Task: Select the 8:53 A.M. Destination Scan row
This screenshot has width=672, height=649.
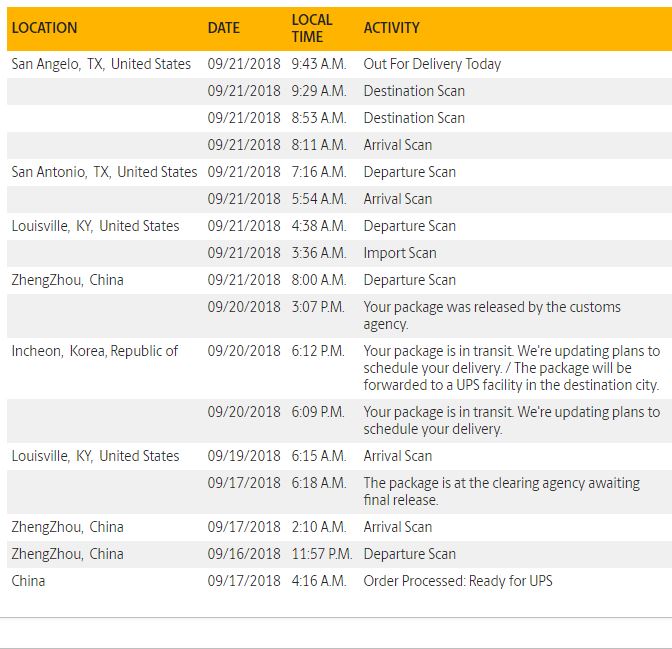Action: click(x=339, y=118)
